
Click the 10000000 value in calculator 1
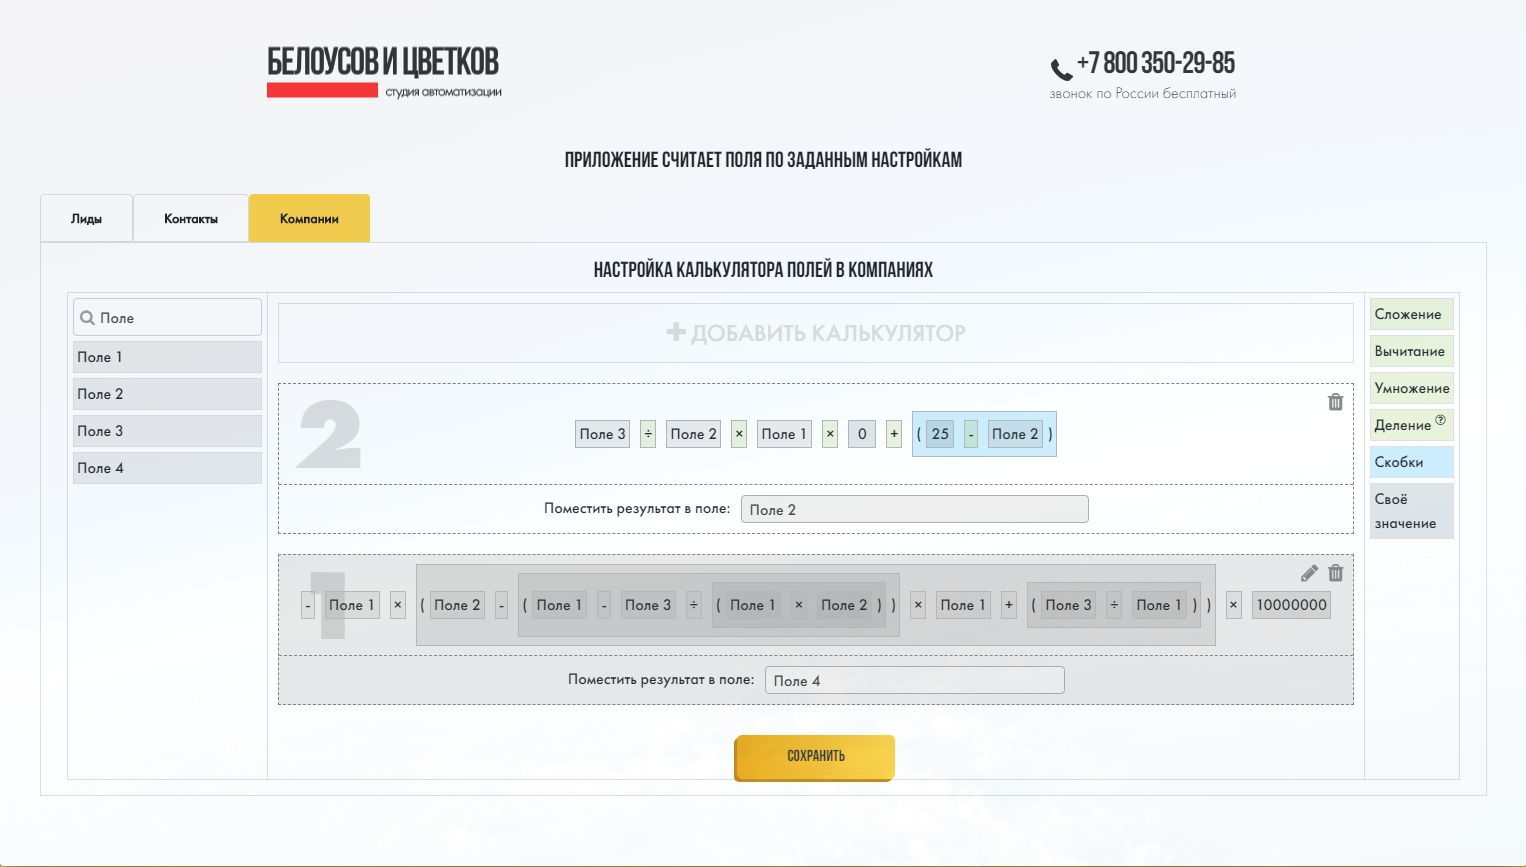click(x=1291, y=605)
